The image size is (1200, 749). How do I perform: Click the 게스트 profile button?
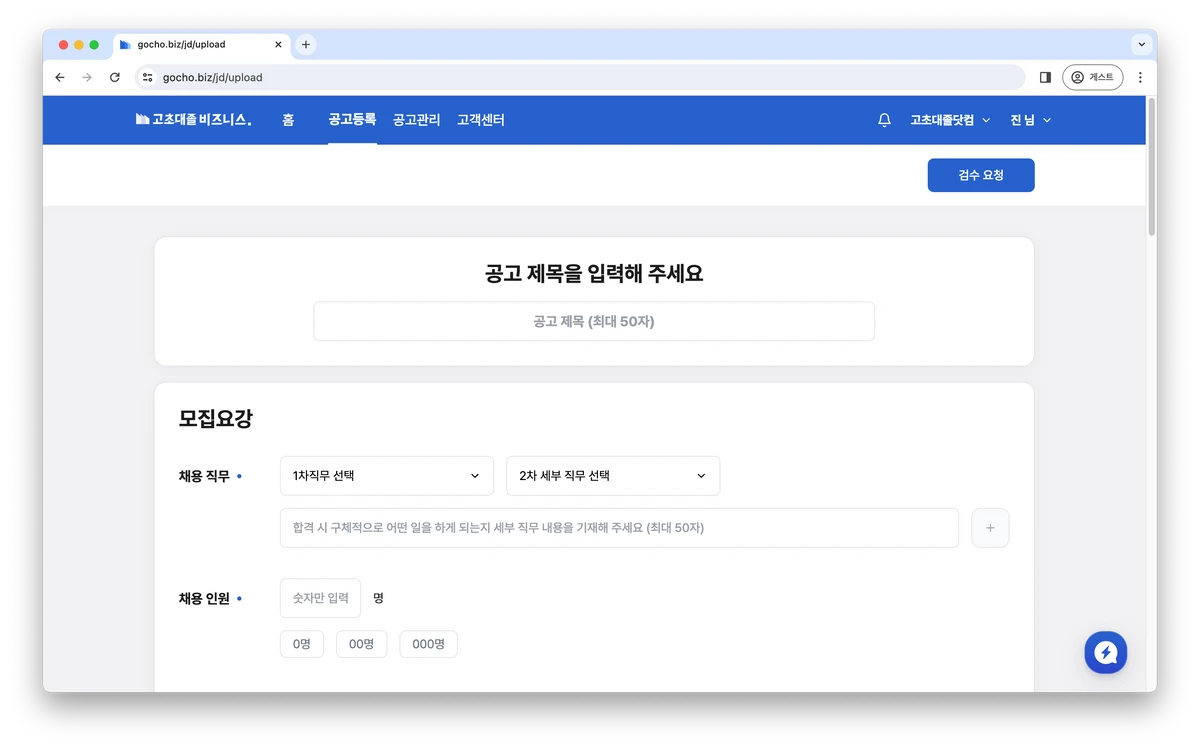1093,77
